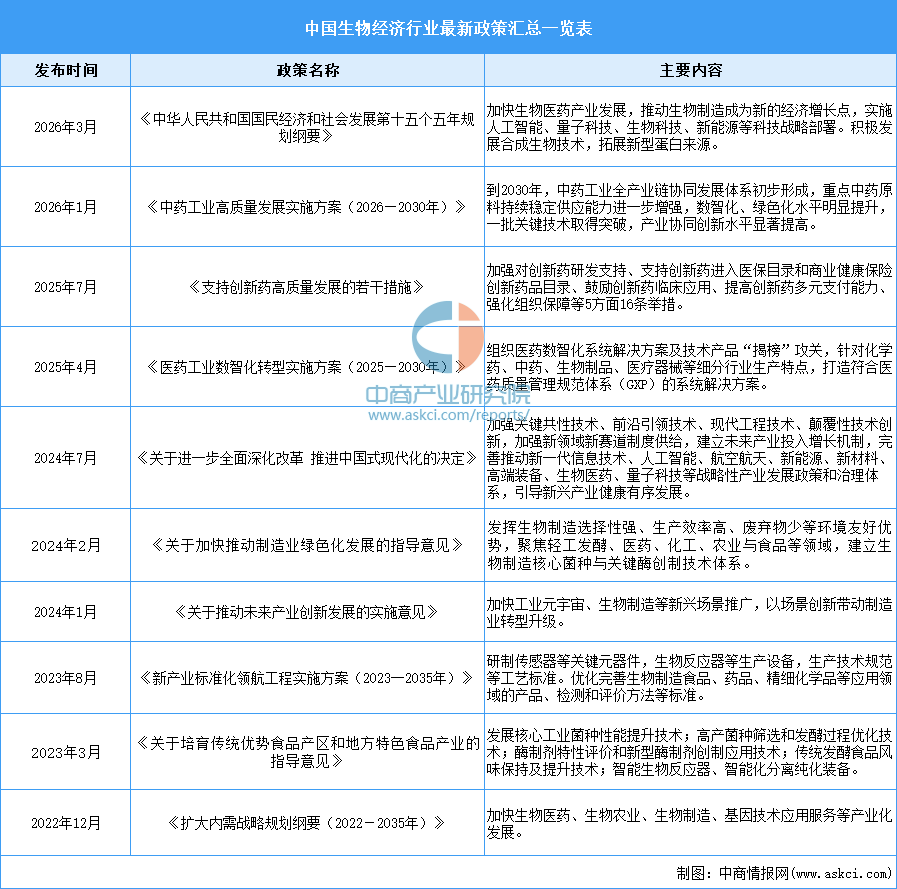Click the 新产业标准化领航工程实施方案 policy name
The image size is (897, 889).
click(307, 677)
